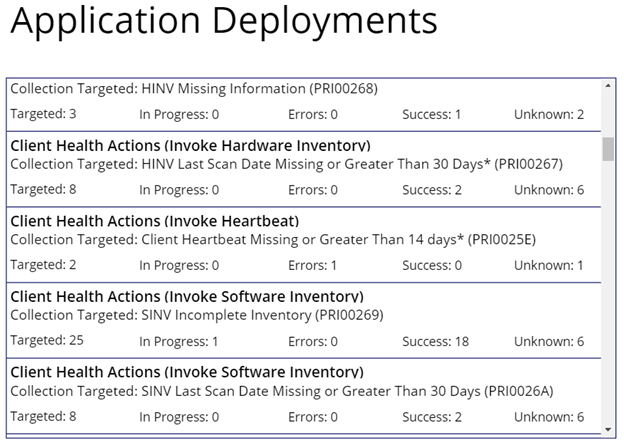
Task: Click HINV Missing Information collection text
Action: tap(194, 89)
